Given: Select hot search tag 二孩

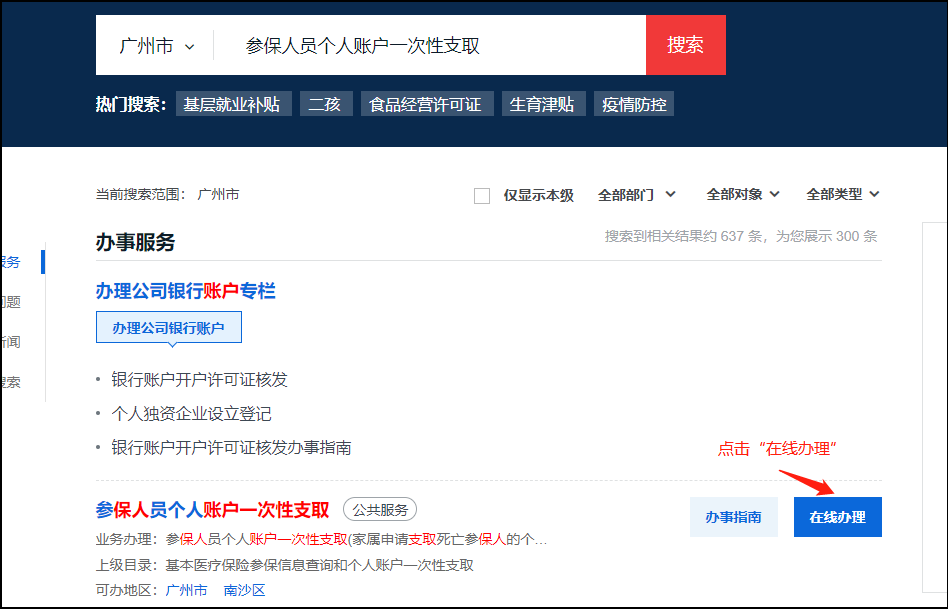Looking at the screenshot, I should pyautogui.click(x=326, y=104).
